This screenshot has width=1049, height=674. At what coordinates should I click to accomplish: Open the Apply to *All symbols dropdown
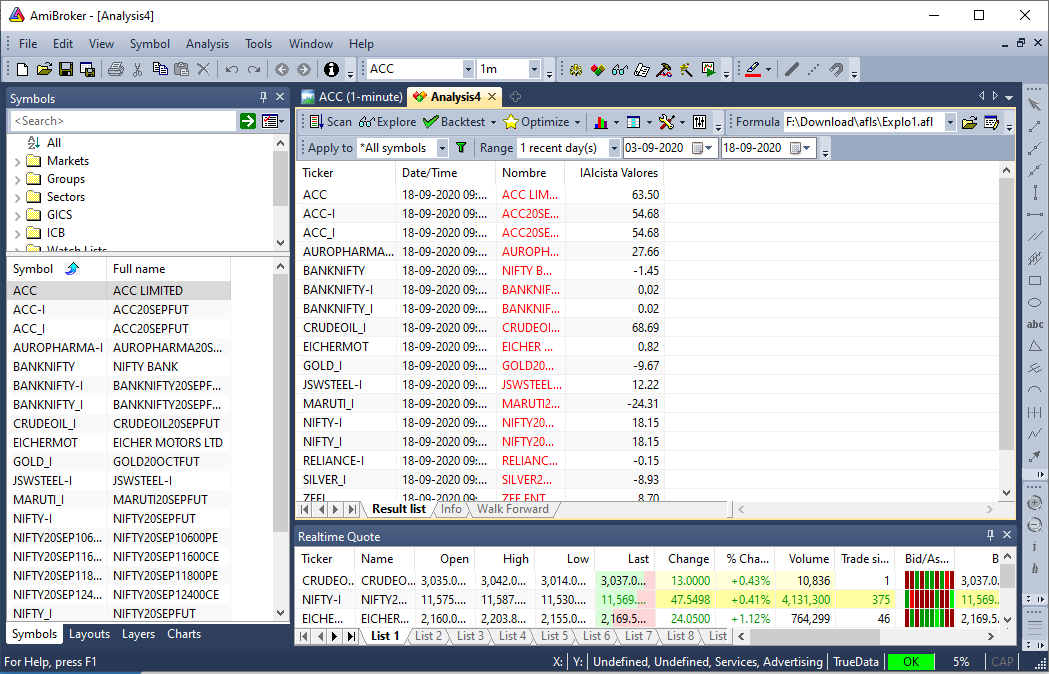(x=442, y=148)
